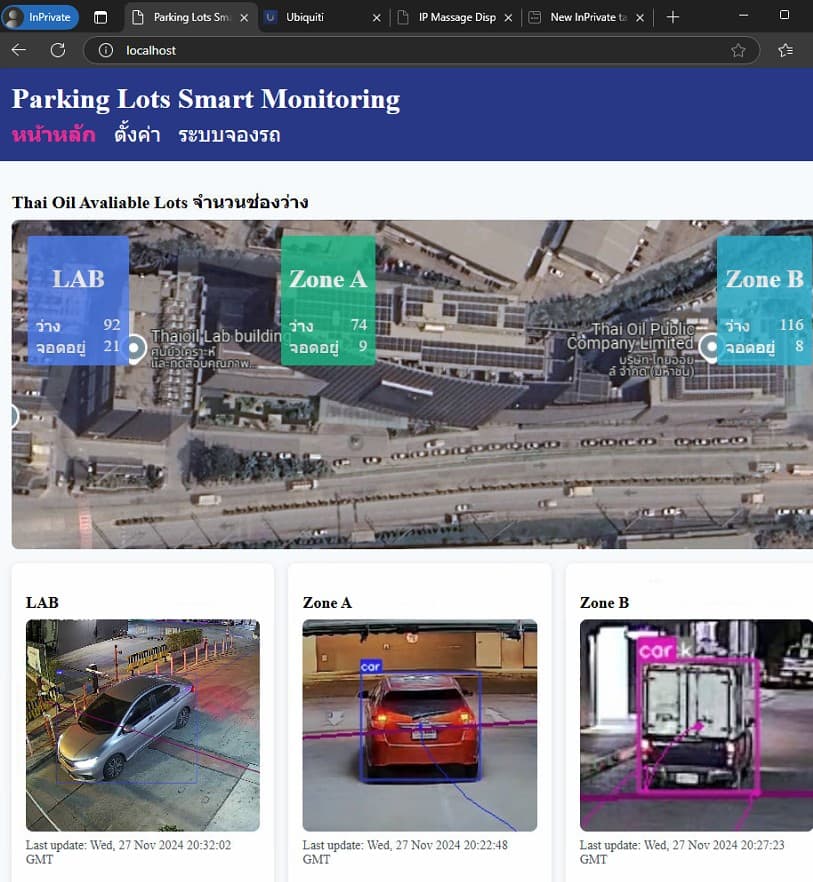The height and width of the screenshot is (882, 813).
Task: Click the Thaioil Lab building map pin
Action: pos(135,349)
